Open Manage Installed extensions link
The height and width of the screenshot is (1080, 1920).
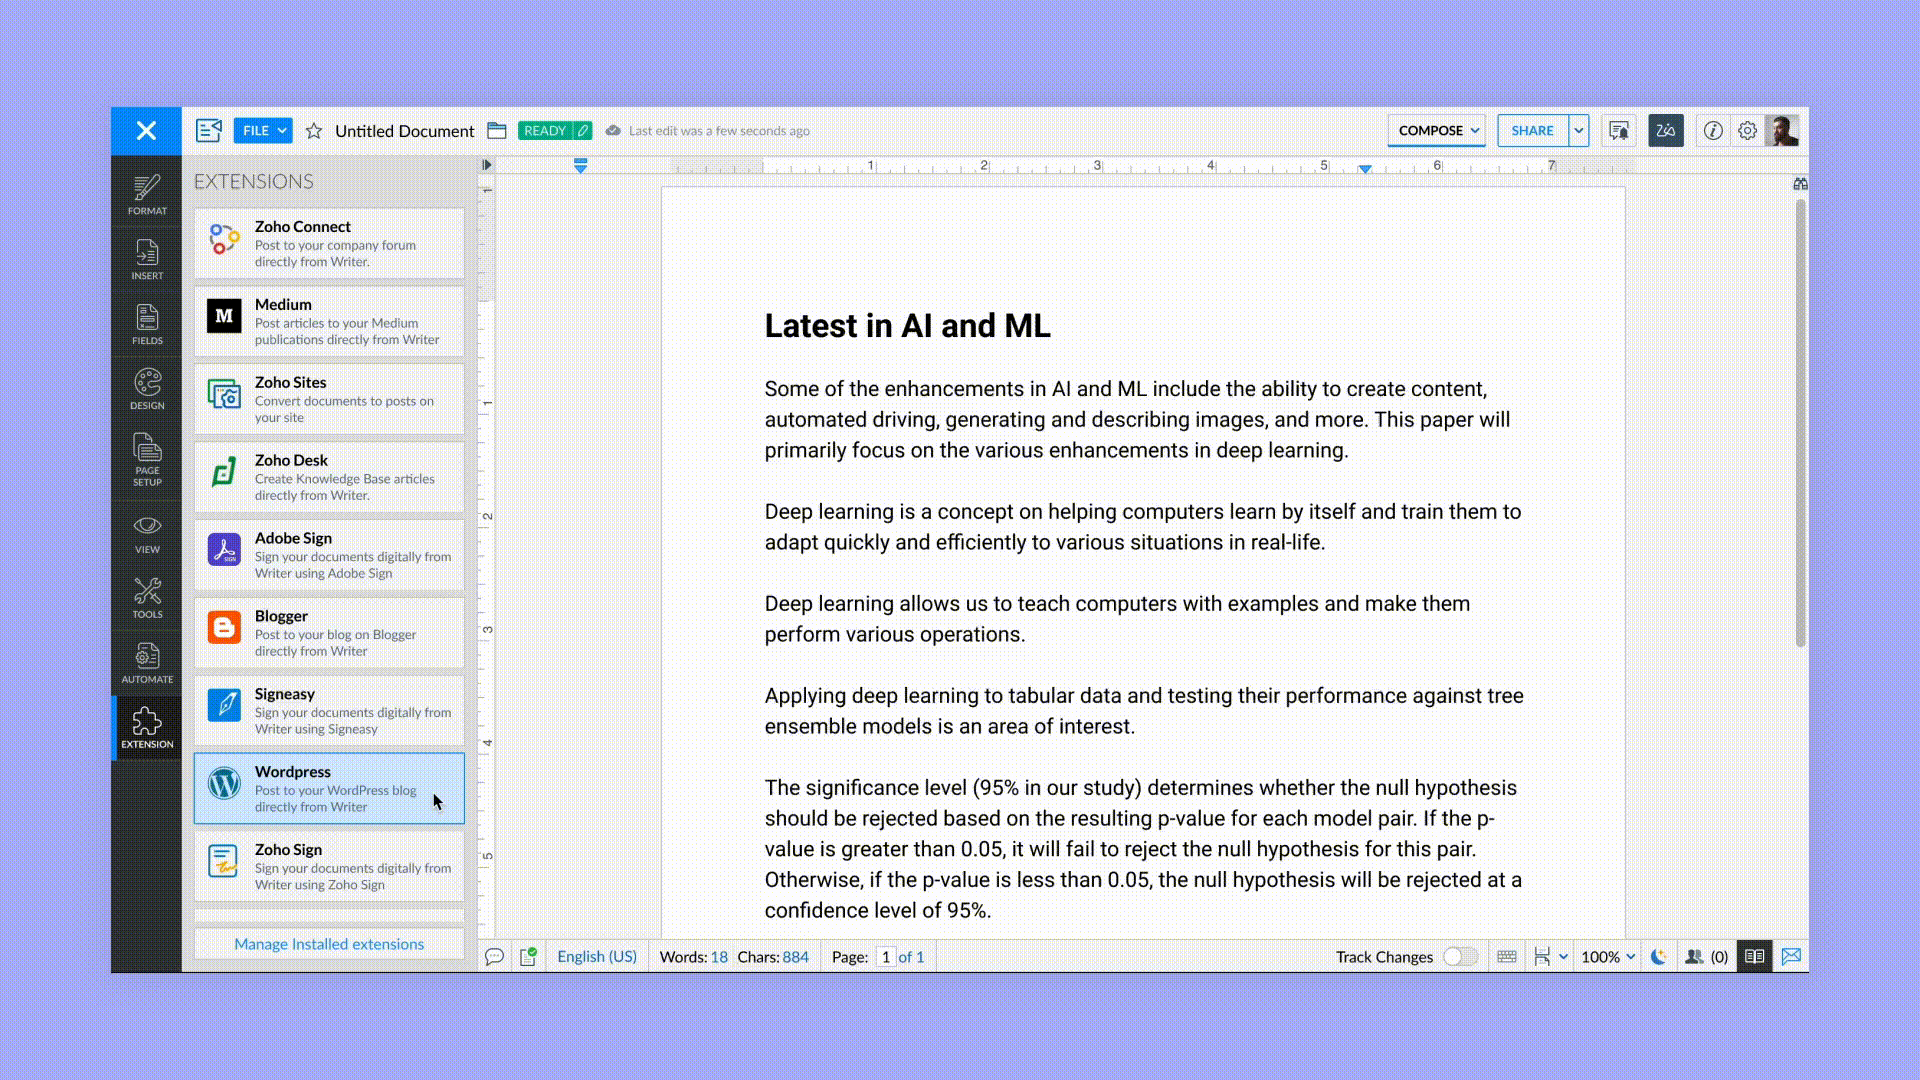(x=329, y=944)
